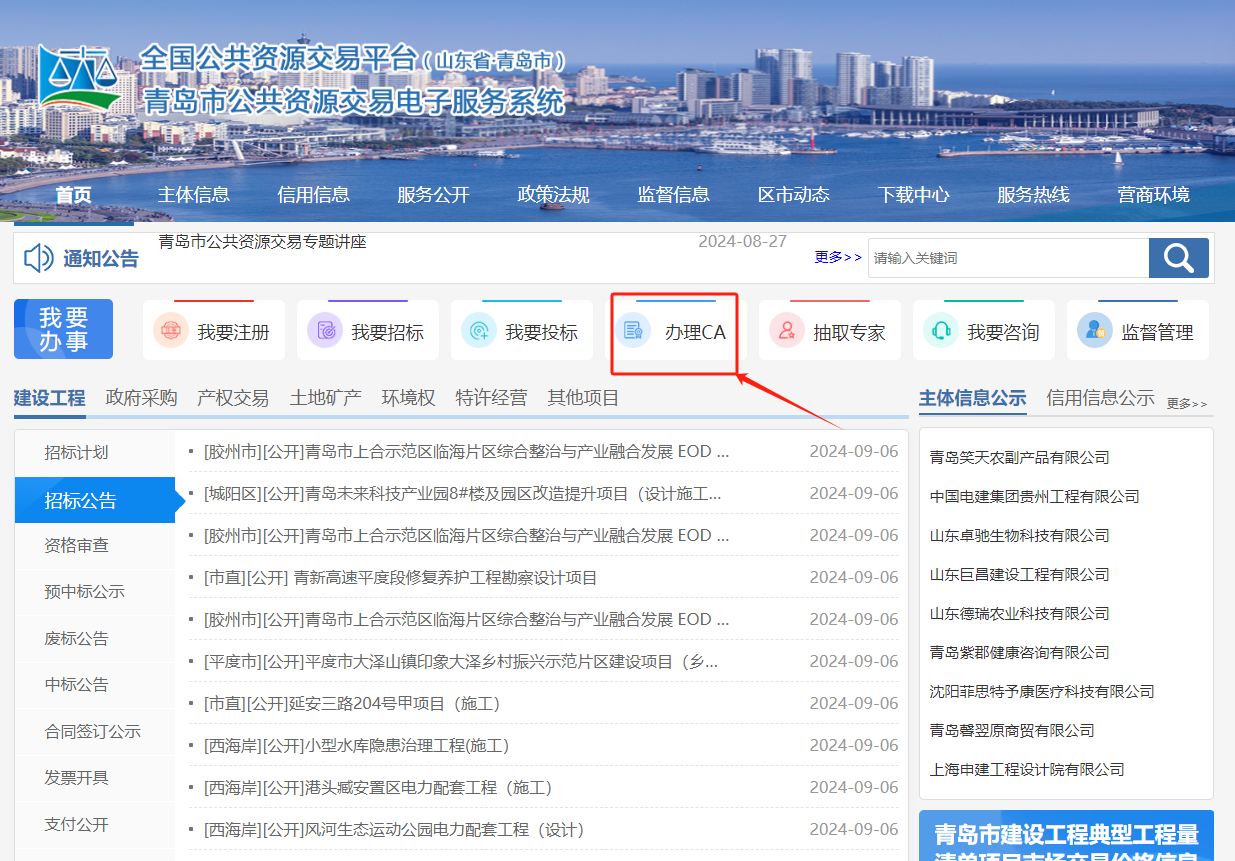Expand announcements with 更多>> link
This screenshot has height=861, width=1235.
click(837, 257)
